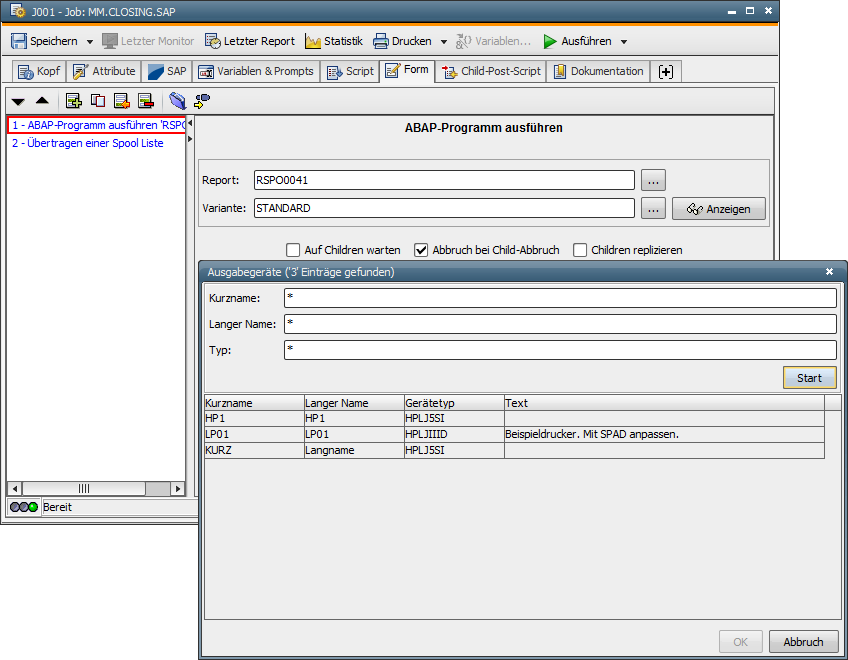Browse reports with the Report ellipsis button
Image resolution: width=848 pixels, height=660 pixels.
[655, 180]
